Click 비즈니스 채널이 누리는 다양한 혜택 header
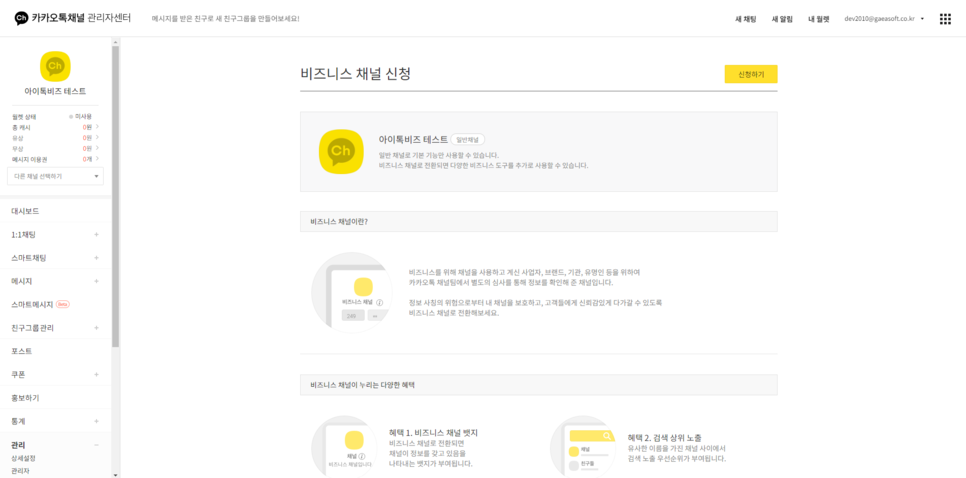966x478 pixels. pos(538,384)
